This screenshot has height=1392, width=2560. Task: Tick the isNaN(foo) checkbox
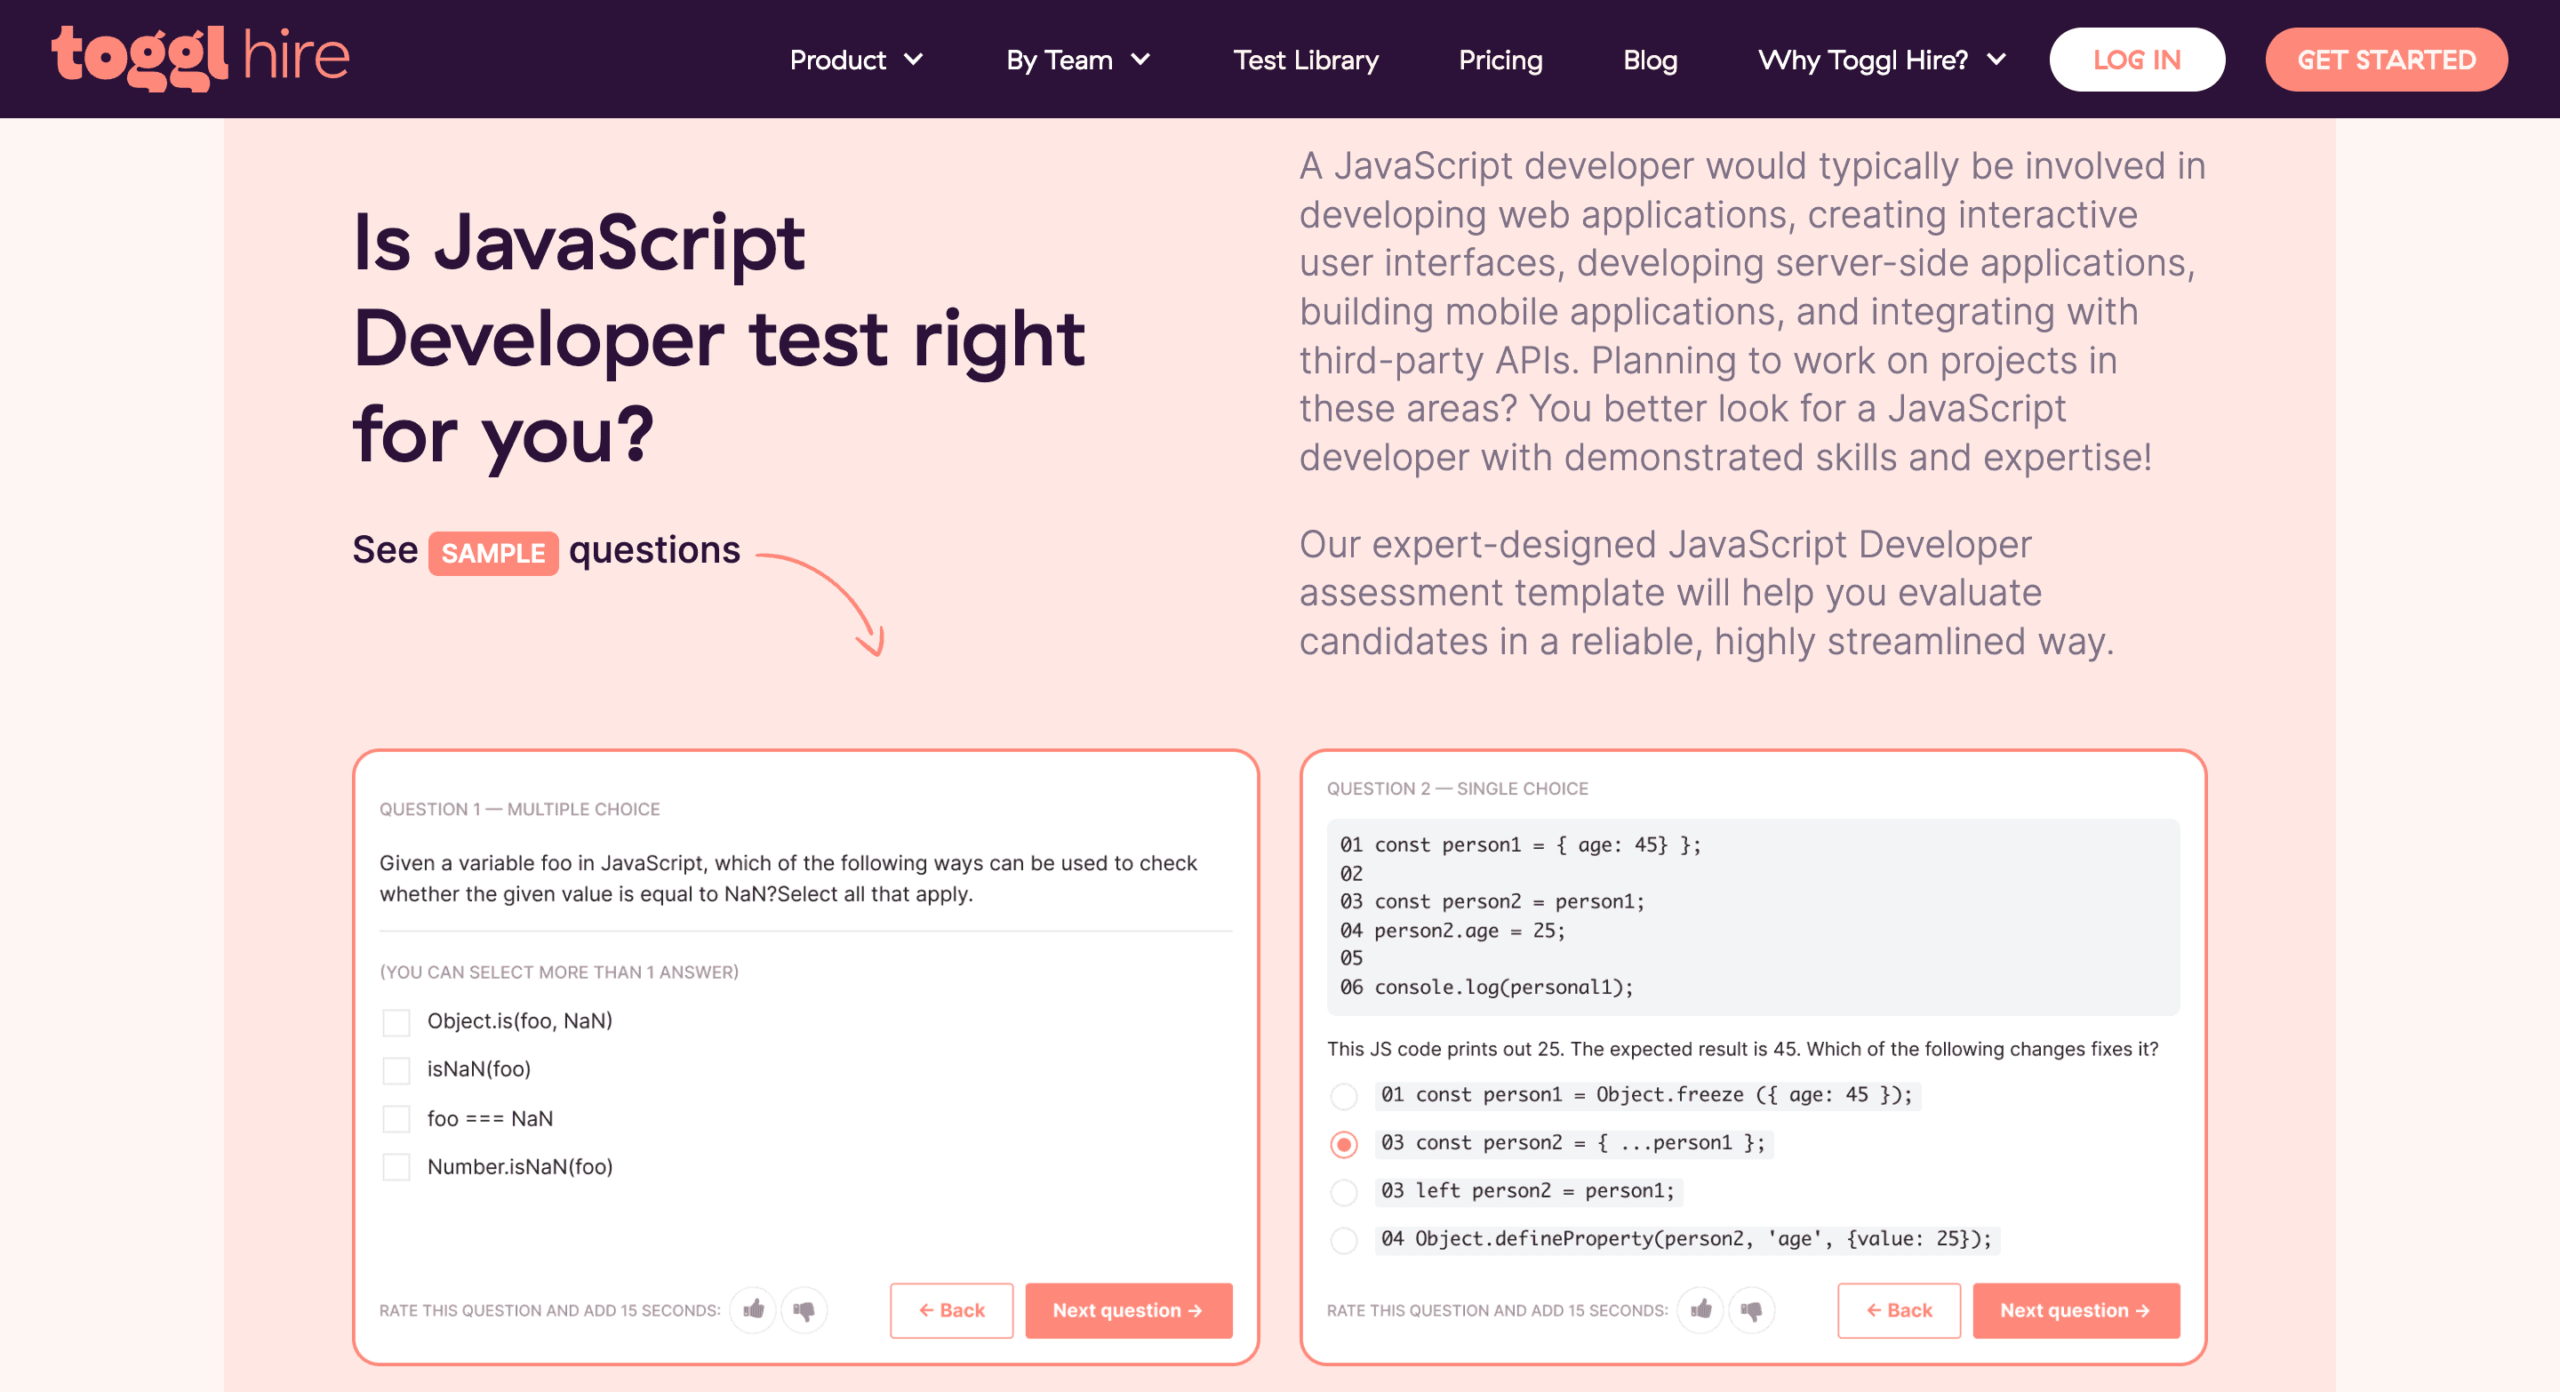click(396, 1070)
